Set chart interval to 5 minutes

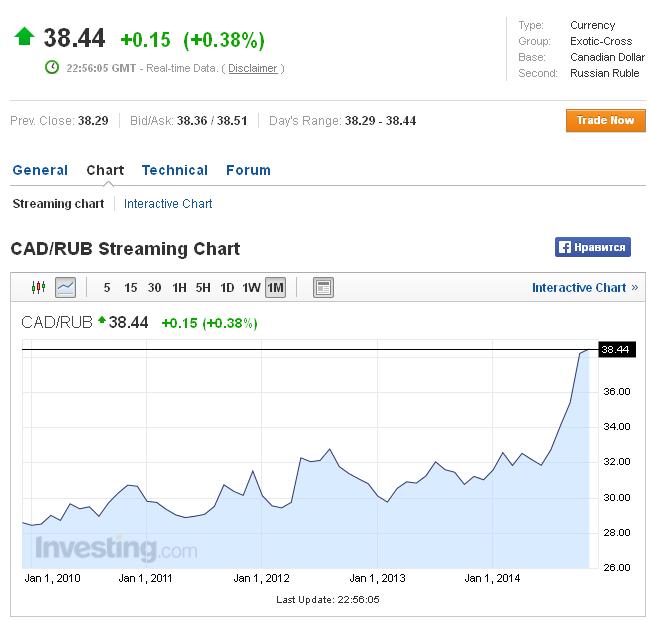point(107,288)
